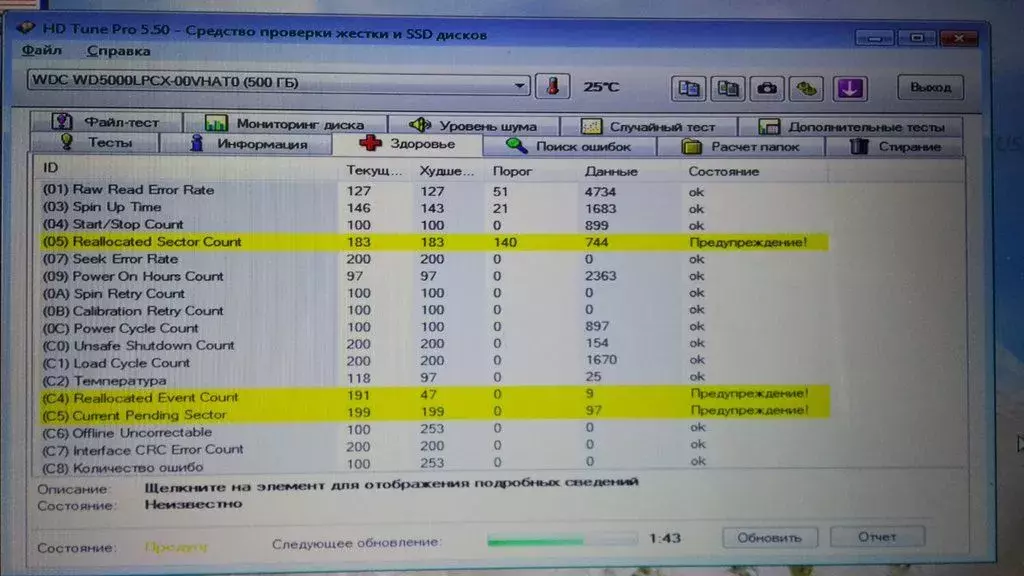Switch to the Поиск ошибок tab
The width and height of the screenshot is (1024, 576).
click(x=569, y=146)
